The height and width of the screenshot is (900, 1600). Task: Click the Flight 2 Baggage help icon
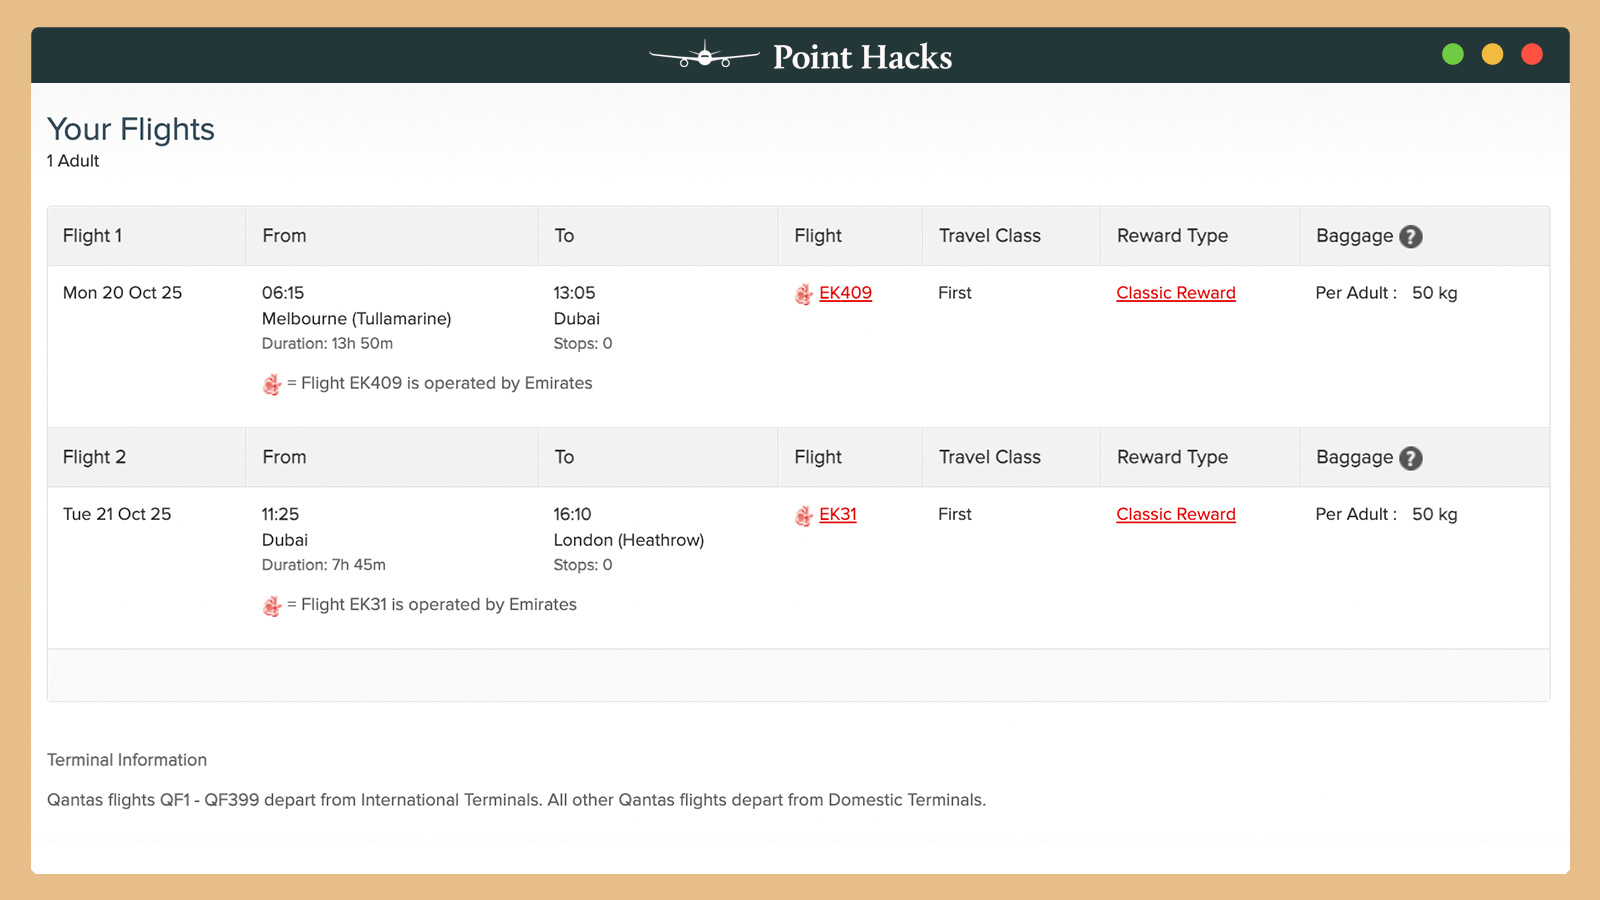(x=1410, y=458)
